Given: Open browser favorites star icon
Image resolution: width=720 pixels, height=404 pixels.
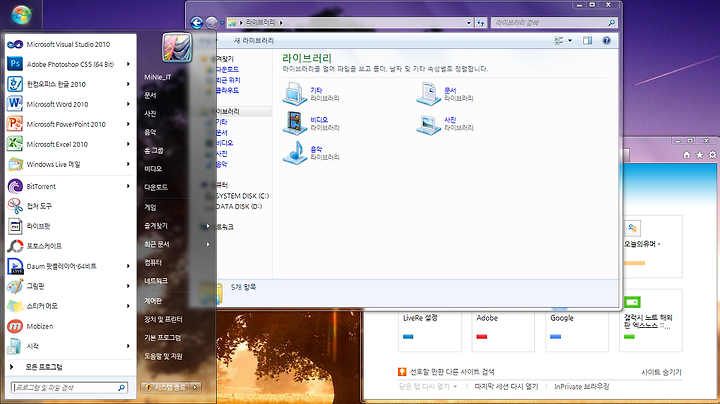Looking at the screenshot, I should pos(700,155).
